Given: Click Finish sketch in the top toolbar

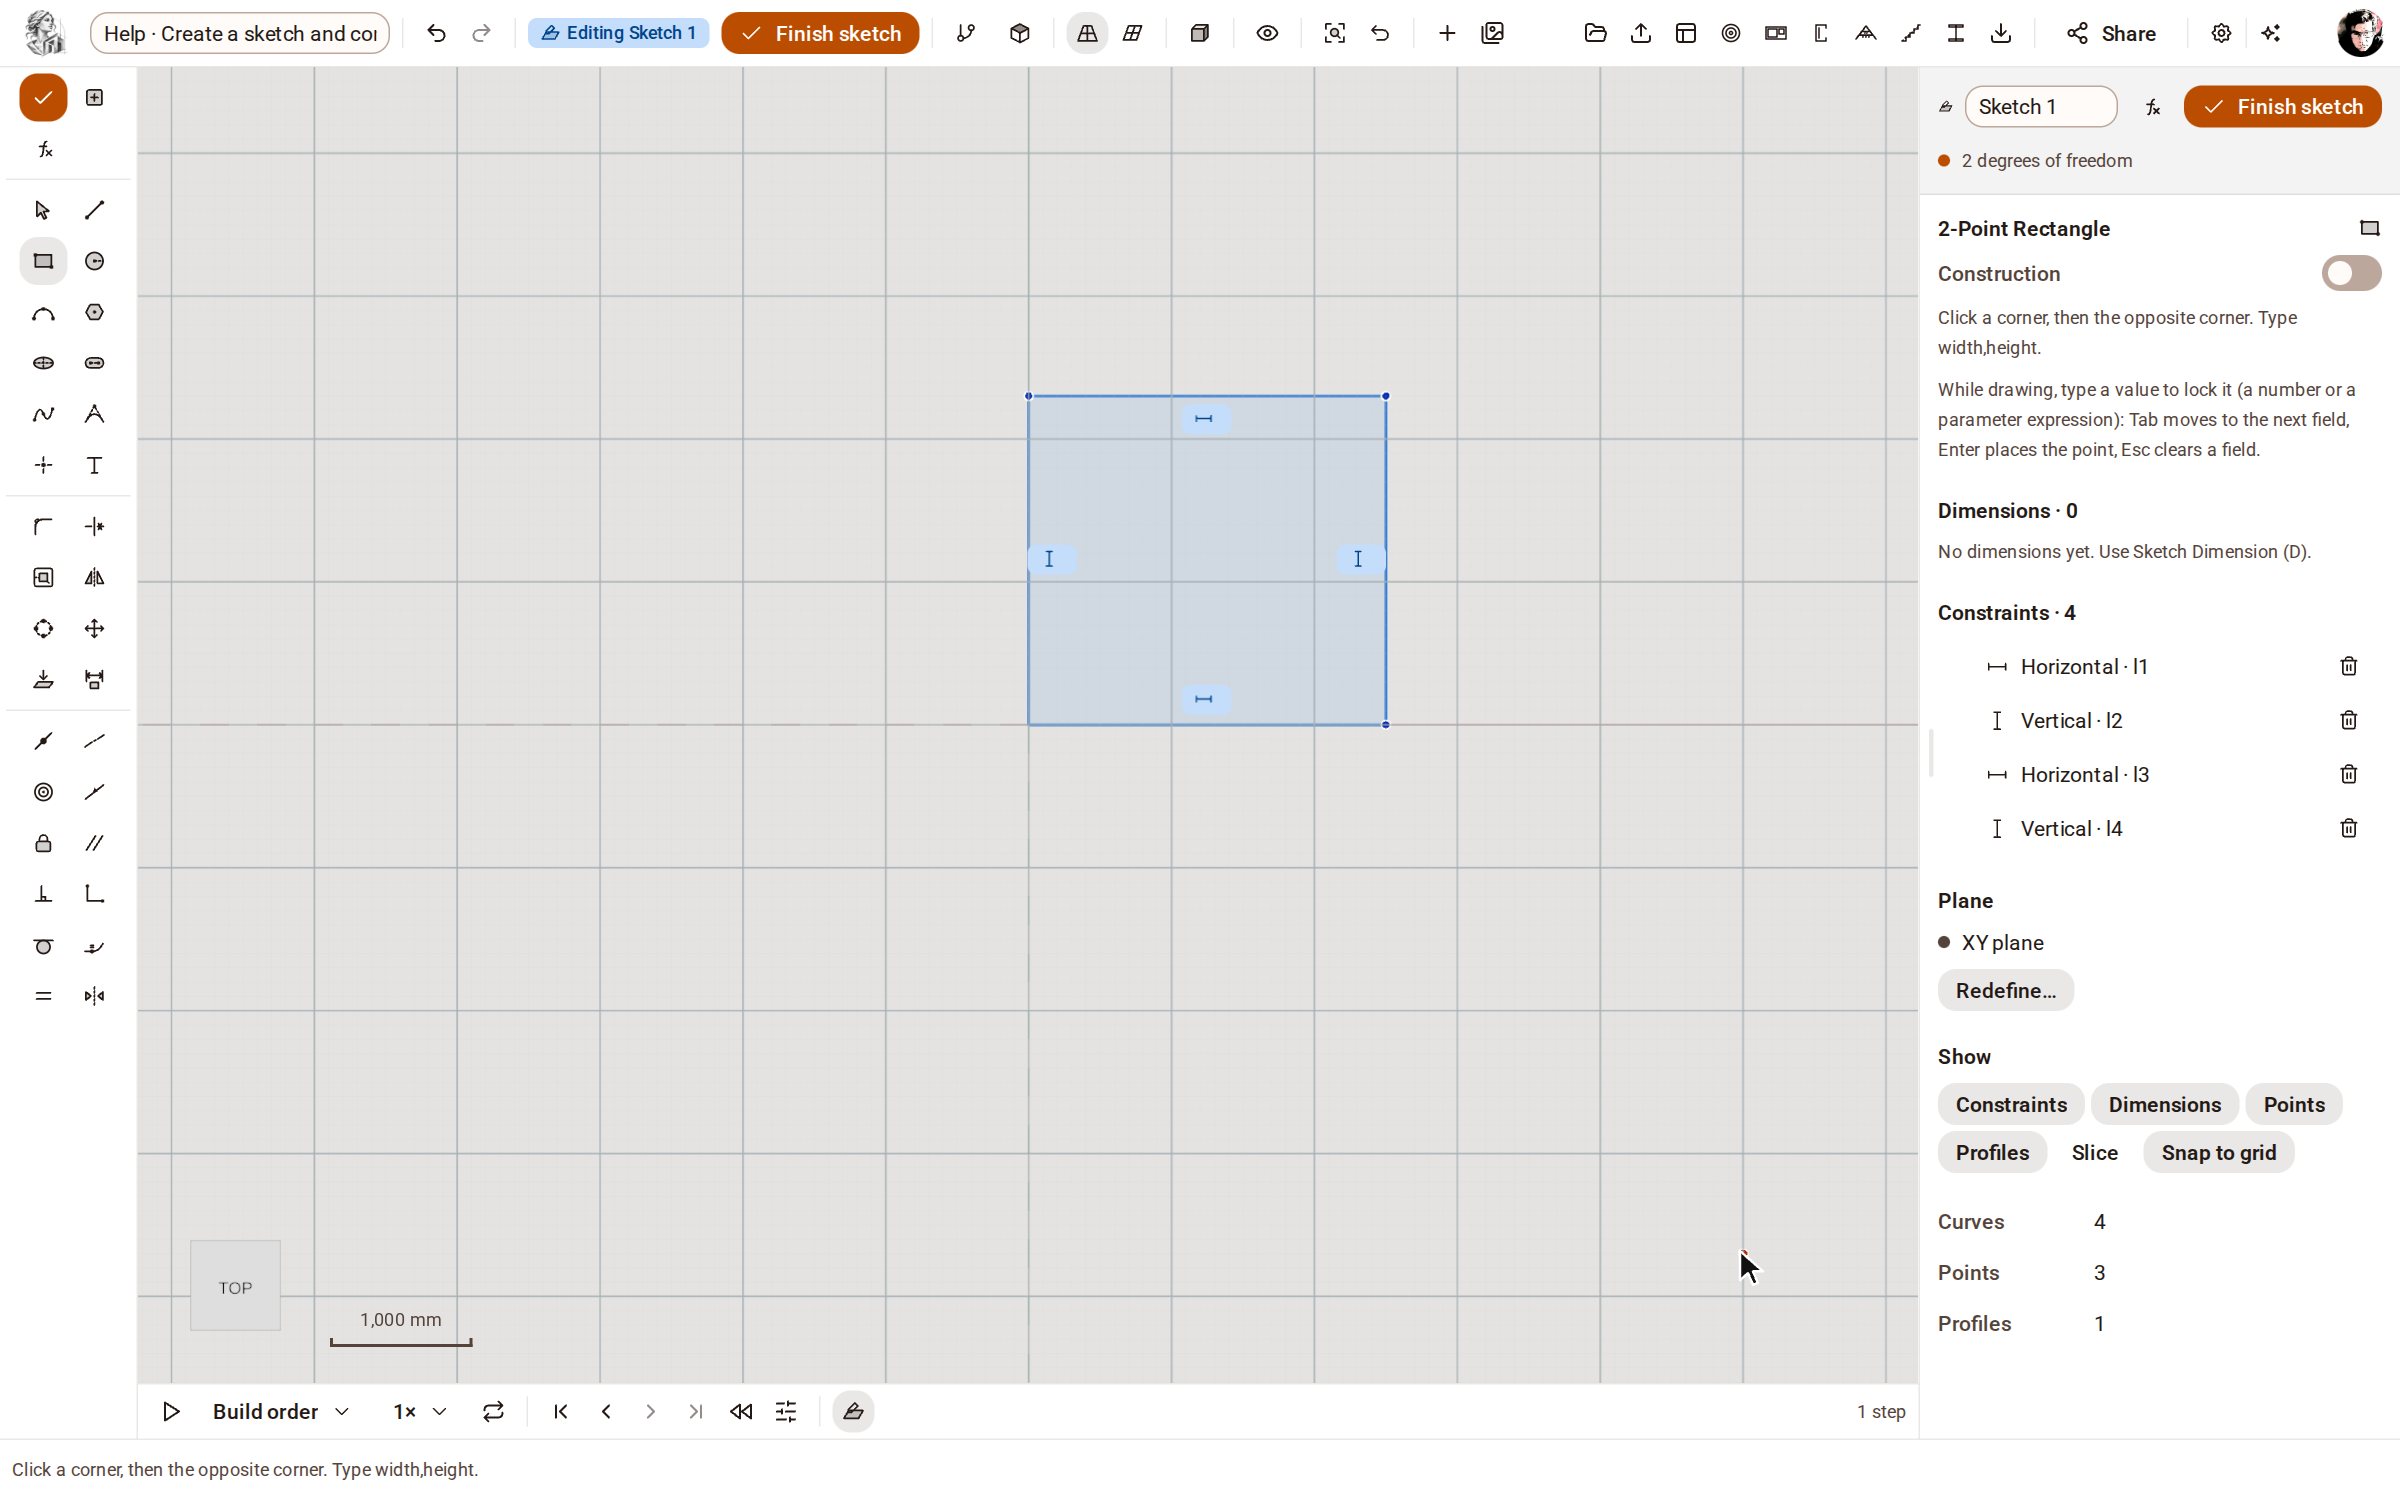Looking at the screenshot, I should pos(819,33).
